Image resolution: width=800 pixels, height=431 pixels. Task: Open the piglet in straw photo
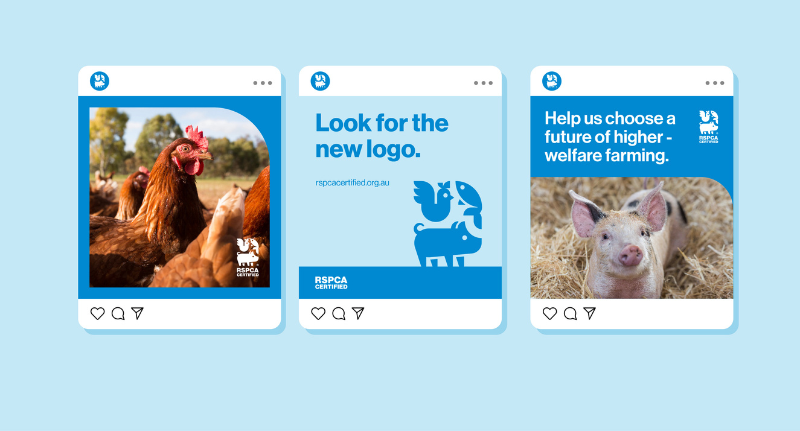tap(632, 238)
